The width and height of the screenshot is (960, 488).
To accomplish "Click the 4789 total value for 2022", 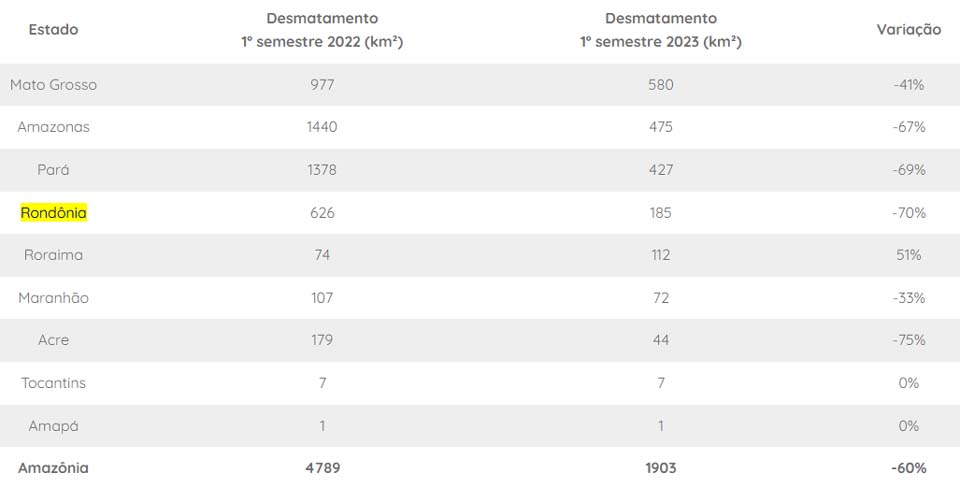I will (322, 468).
